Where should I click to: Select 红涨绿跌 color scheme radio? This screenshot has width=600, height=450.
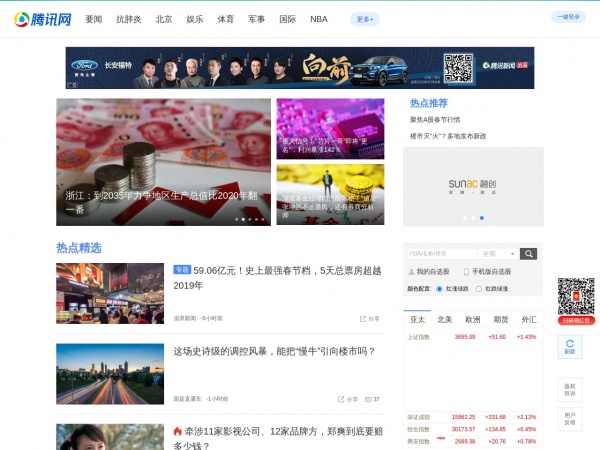(439, 289)
